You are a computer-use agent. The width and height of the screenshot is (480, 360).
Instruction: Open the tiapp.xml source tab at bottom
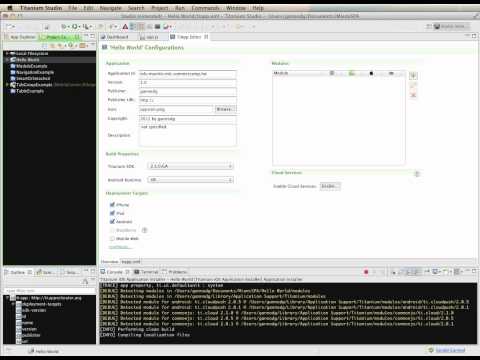(x=131, y=262)
